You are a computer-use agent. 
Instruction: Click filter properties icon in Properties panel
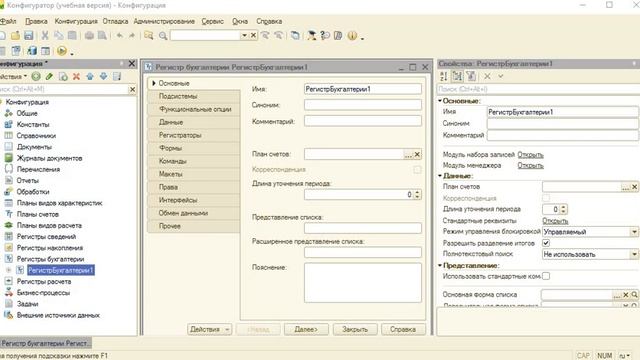point(471,76)
